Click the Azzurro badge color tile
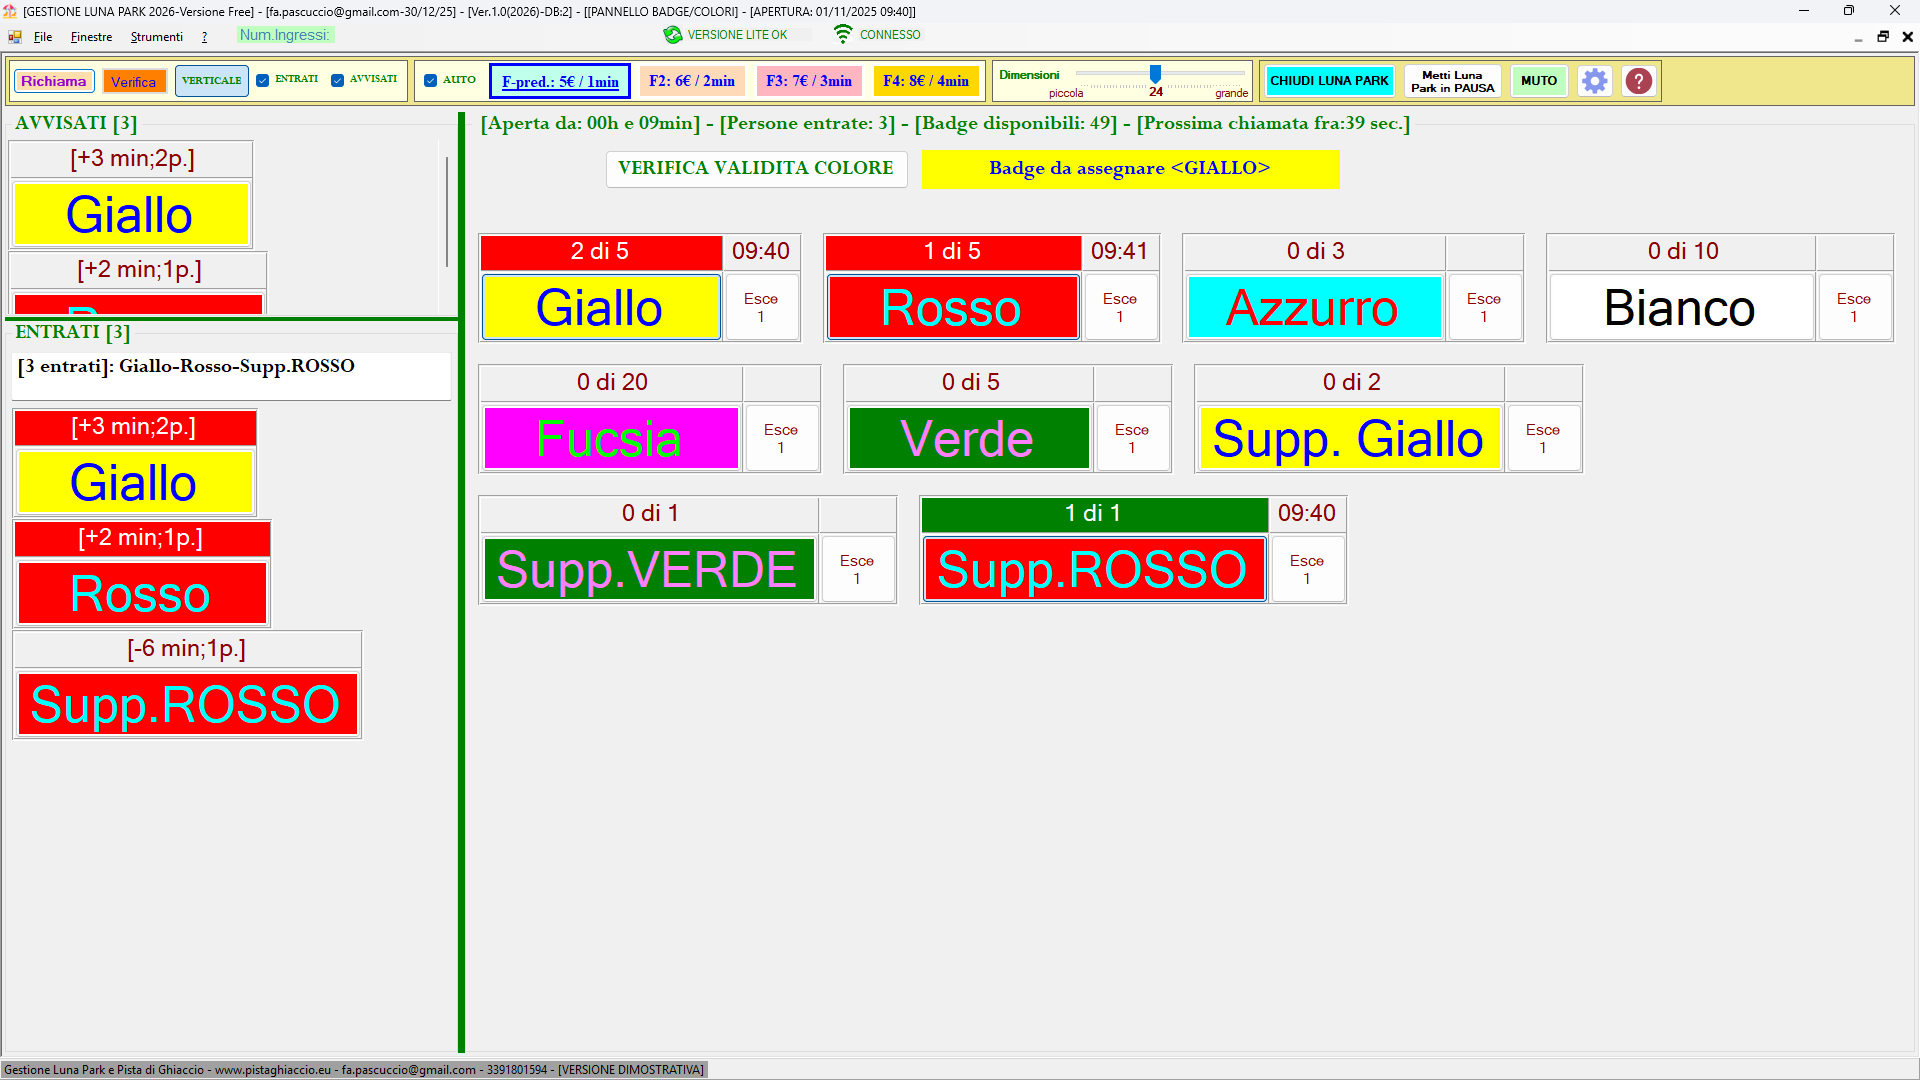Screen dimensions: 1920x1080 tap(1313, 308)
